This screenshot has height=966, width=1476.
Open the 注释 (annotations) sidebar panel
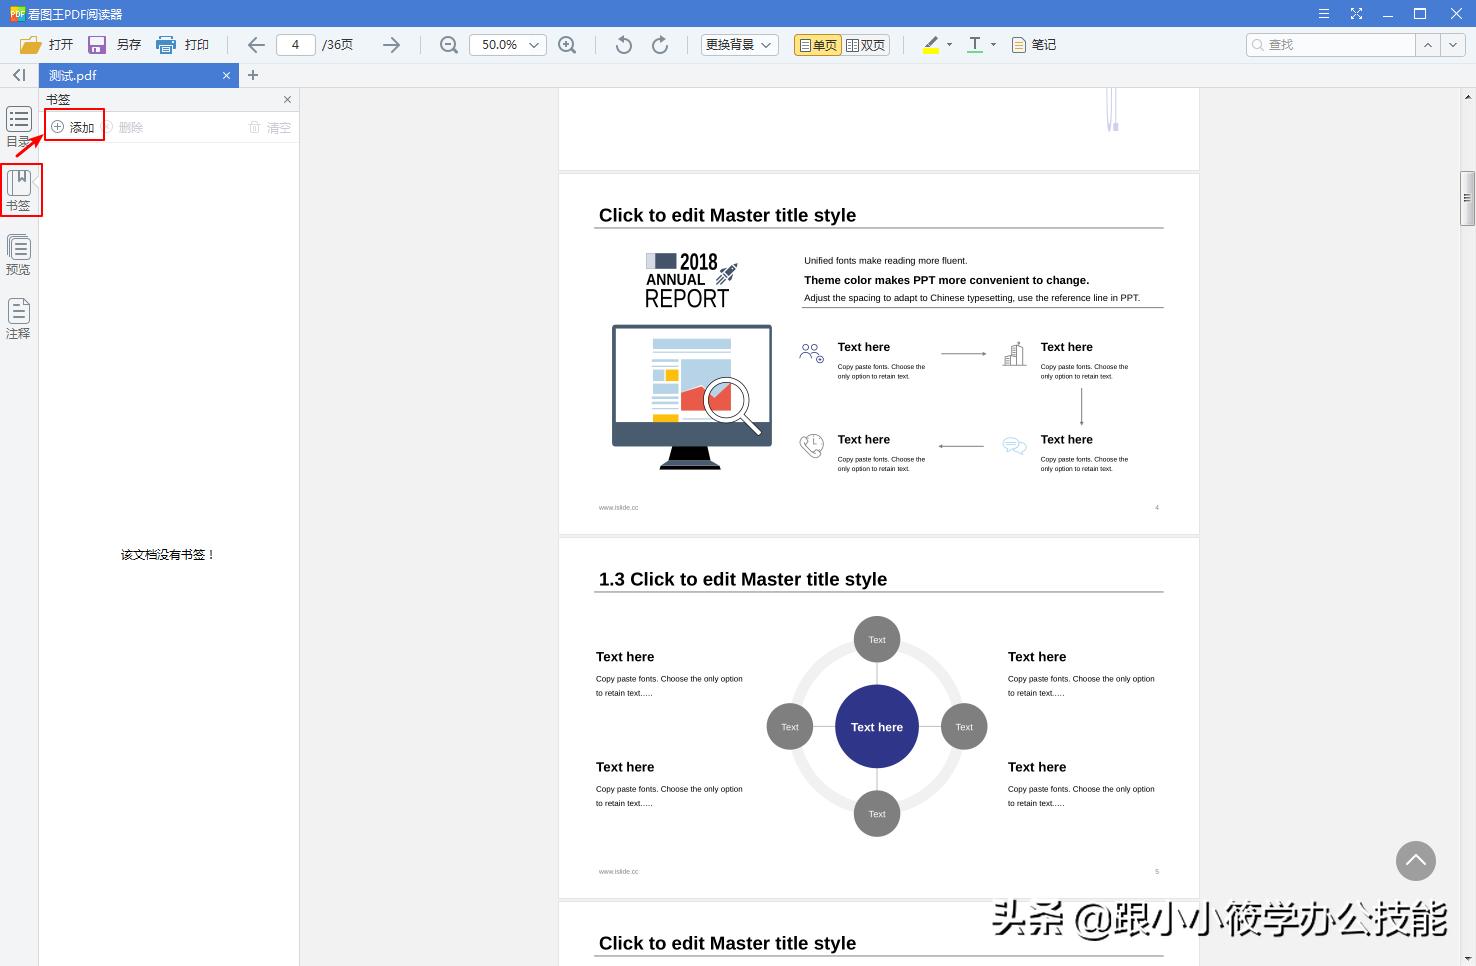click(19, 320)
